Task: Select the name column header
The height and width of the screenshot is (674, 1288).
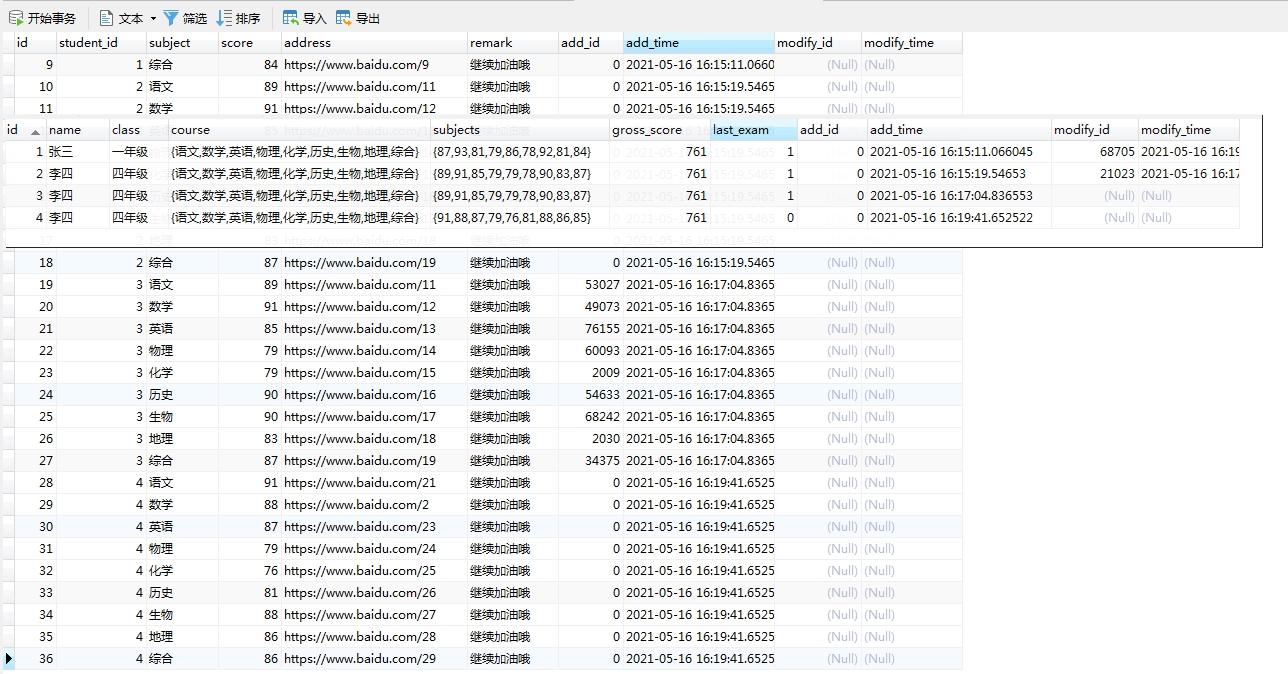Action: tap(78, 130)
